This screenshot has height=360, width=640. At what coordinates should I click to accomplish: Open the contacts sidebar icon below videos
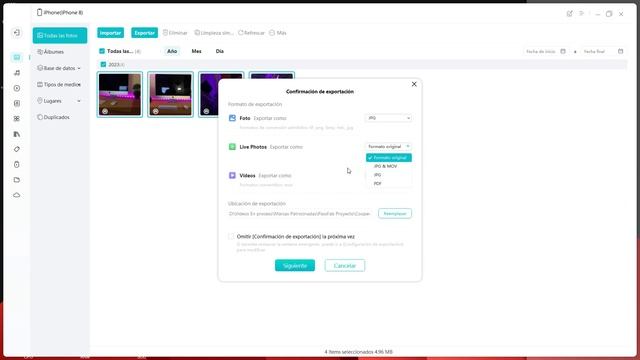click(17, 103)
